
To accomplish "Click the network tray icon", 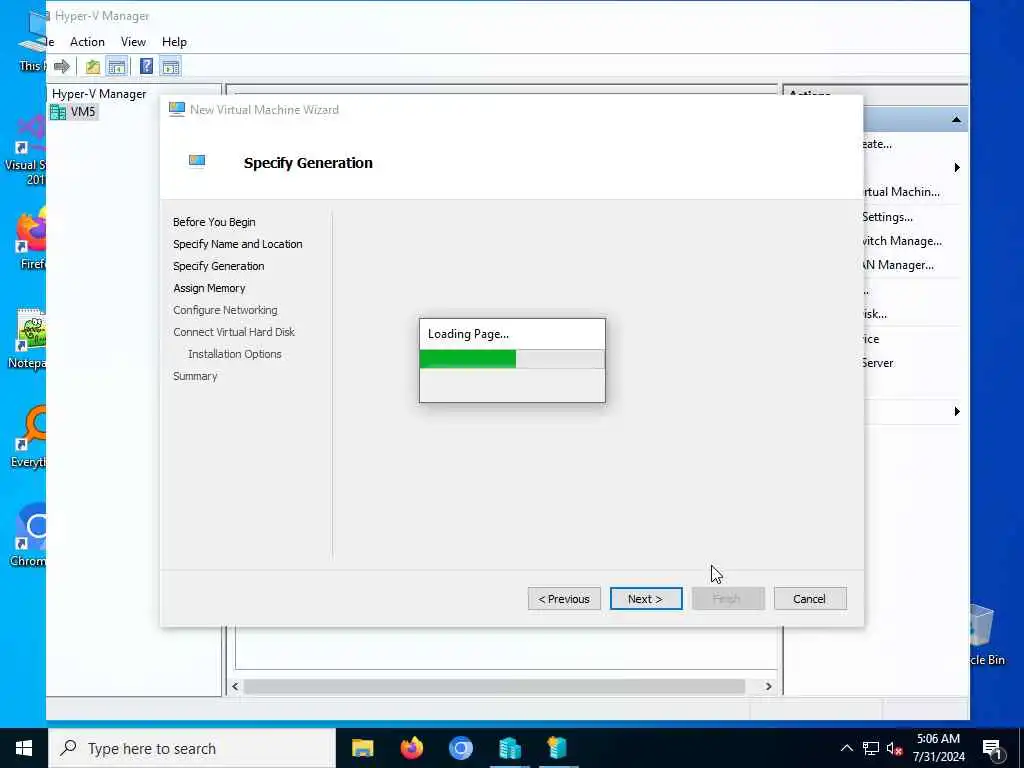I will (x=871, y=748).
